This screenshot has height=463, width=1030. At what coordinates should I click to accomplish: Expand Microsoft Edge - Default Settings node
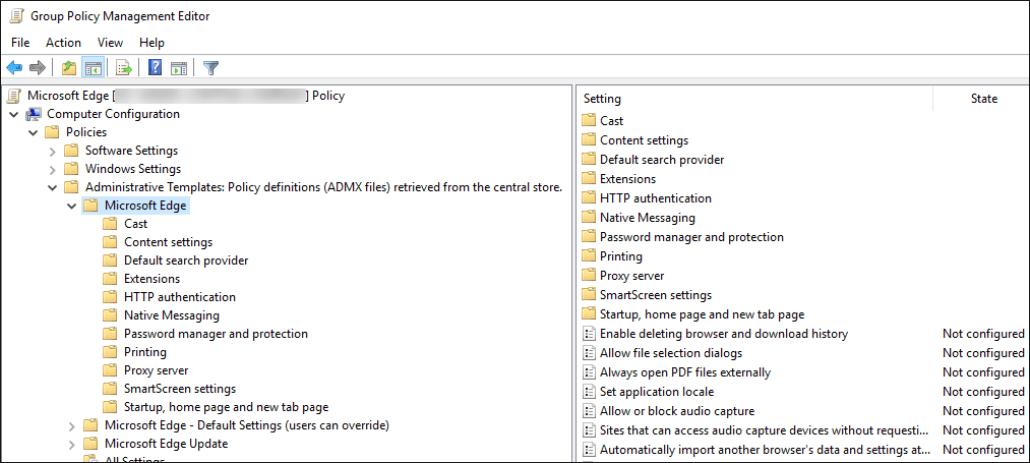[71, 426]
